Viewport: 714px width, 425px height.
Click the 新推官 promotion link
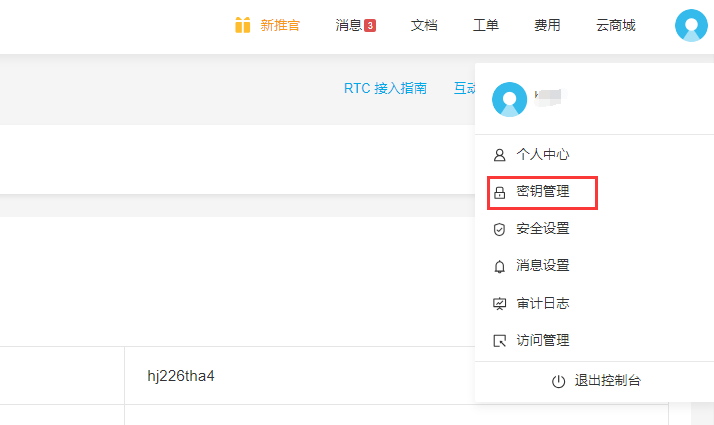click(280, 25)
